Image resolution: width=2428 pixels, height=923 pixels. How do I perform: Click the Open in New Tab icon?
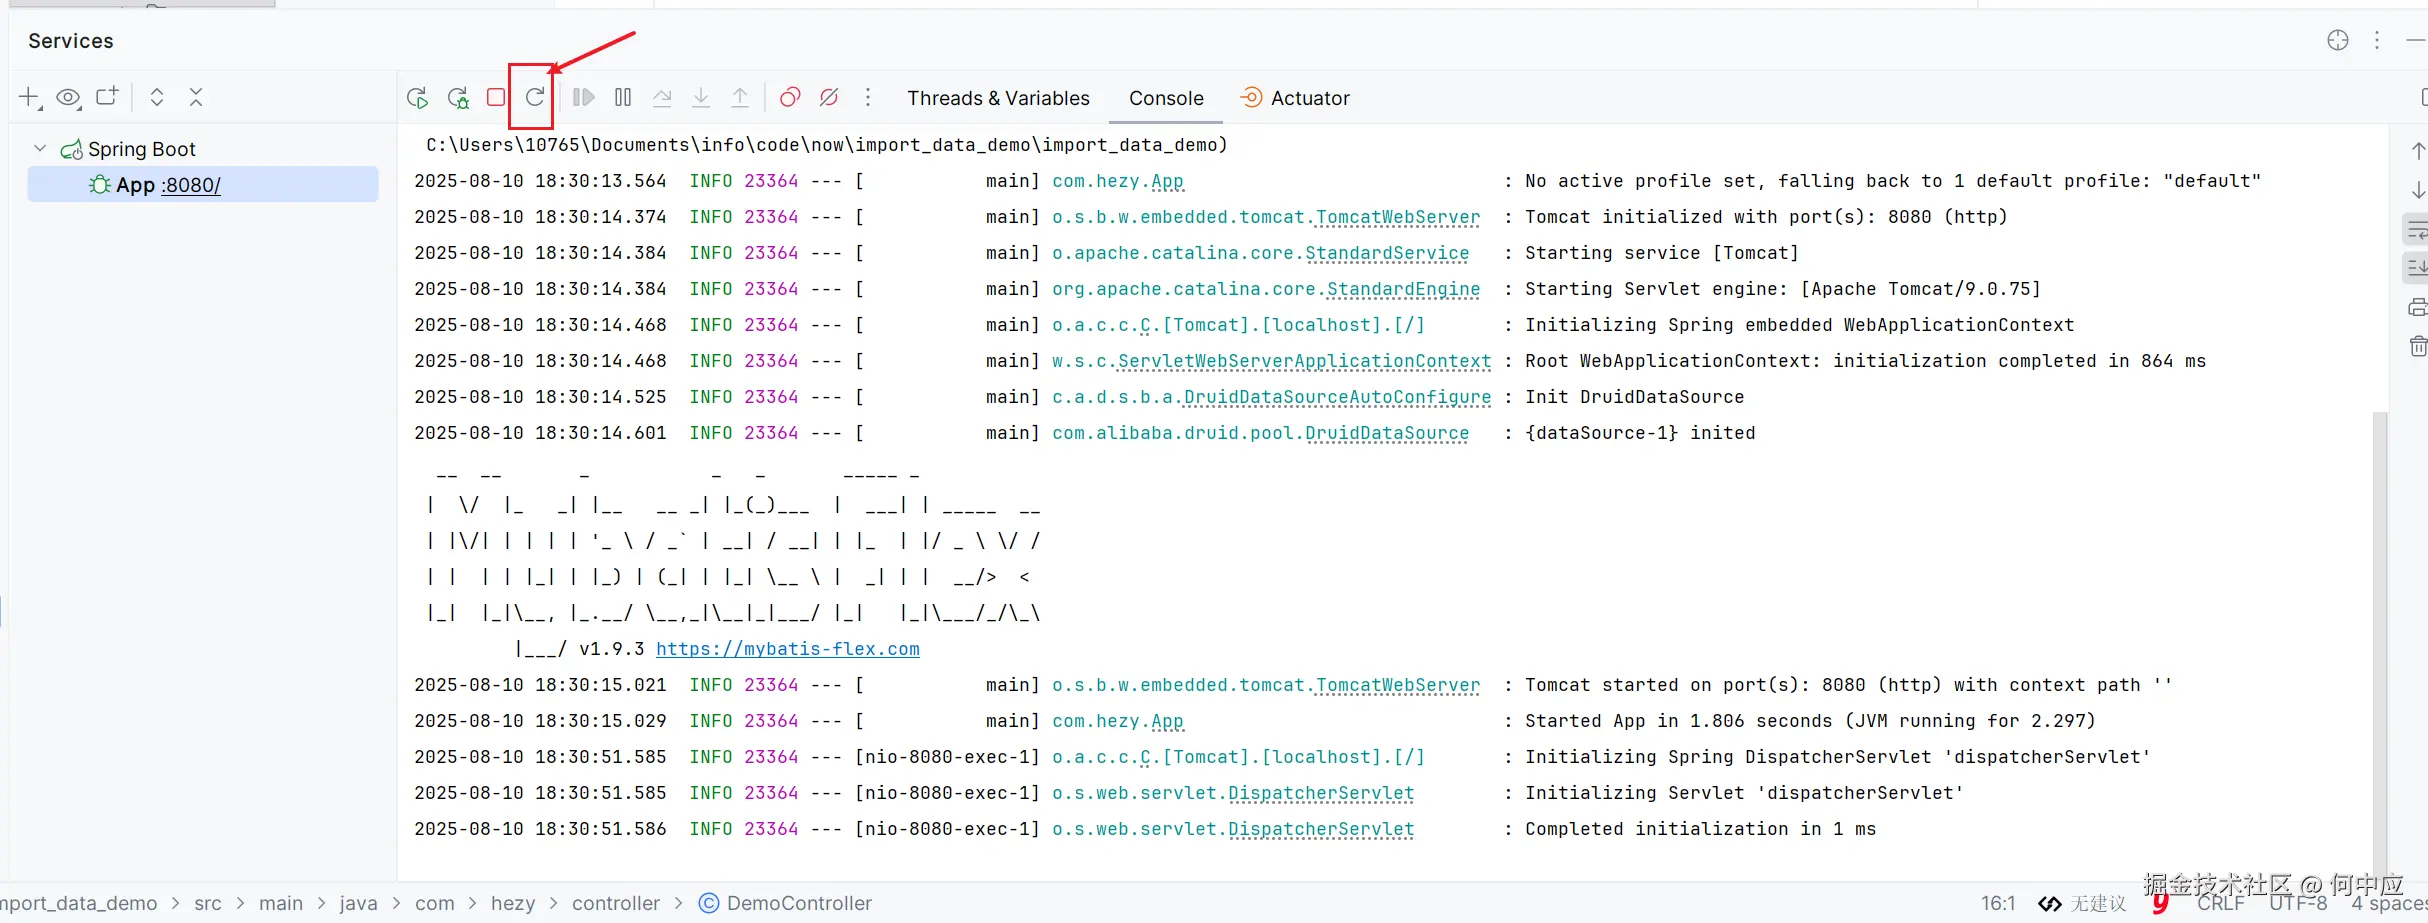pyautogui.click(x=107, y=97)
